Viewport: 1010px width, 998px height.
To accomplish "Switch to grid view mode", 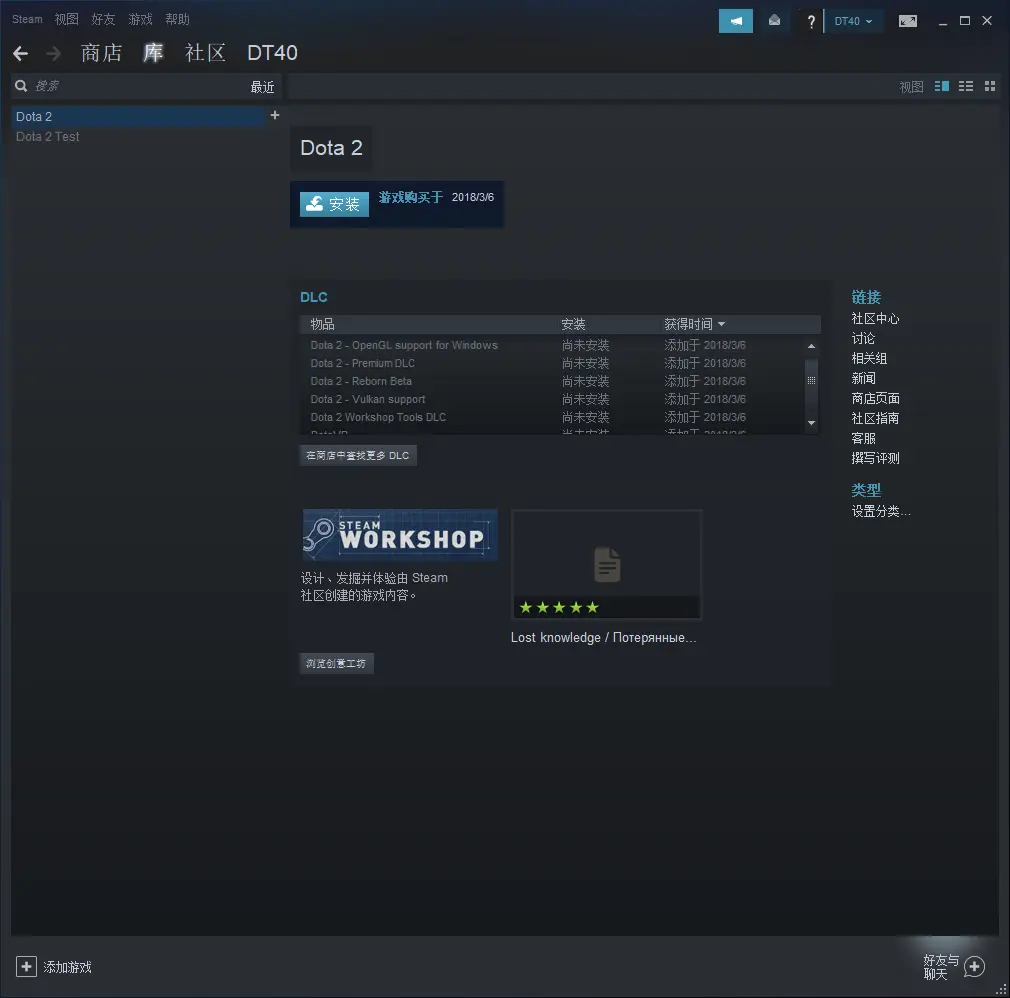I will [x=990, y=87].
